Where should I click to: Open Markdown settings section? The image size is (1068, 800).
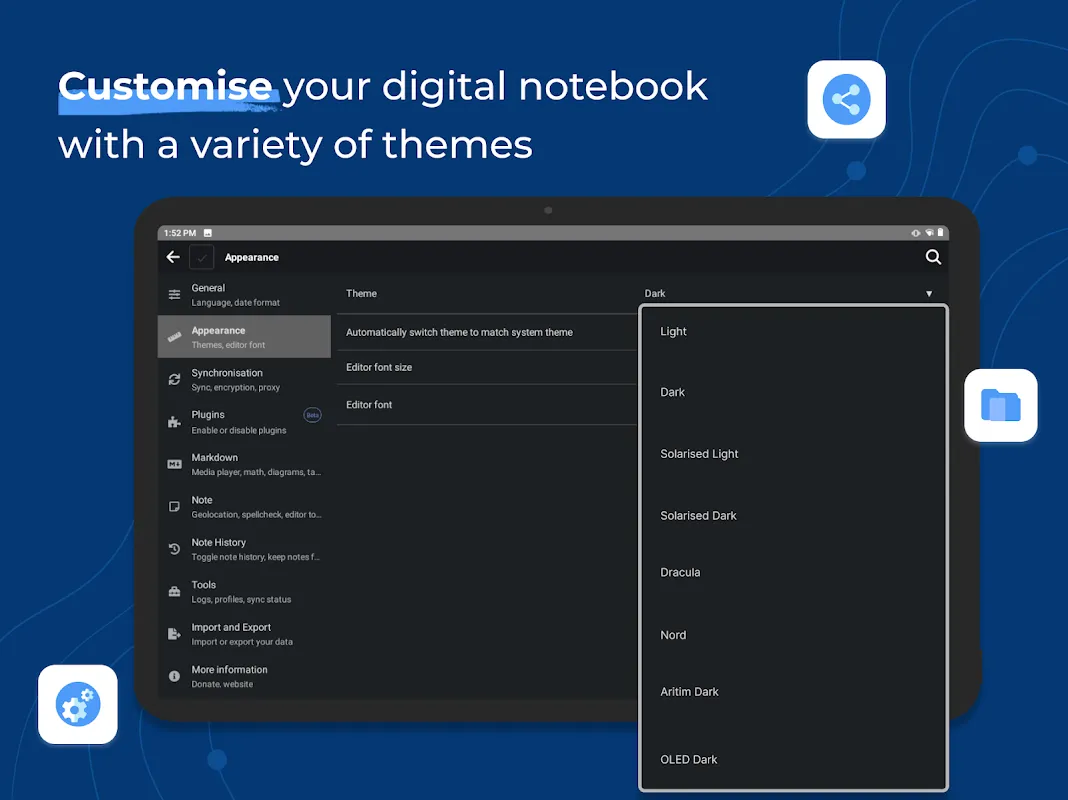[244, 464]
